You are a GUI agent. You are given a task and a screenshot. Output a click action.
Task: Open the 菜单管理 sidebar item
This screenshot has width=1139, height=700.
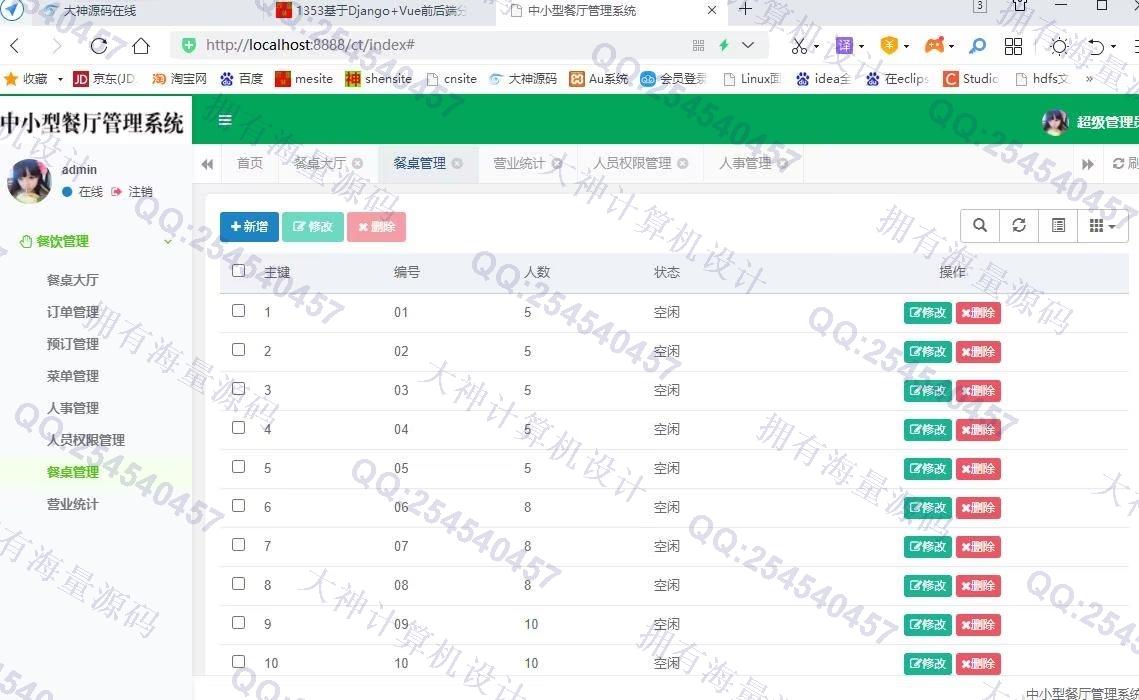point(73,376)
